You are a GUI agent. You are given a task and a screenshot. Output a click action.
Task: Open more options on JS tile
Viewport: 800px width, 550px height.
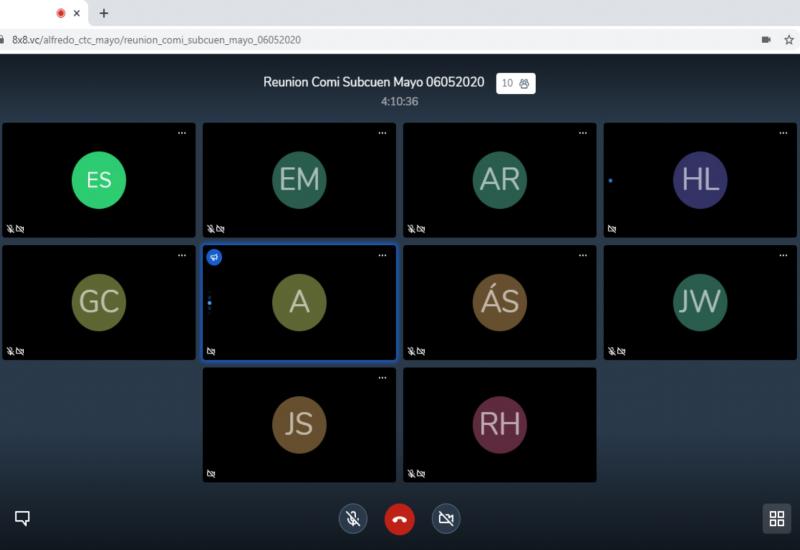(382, 378)
